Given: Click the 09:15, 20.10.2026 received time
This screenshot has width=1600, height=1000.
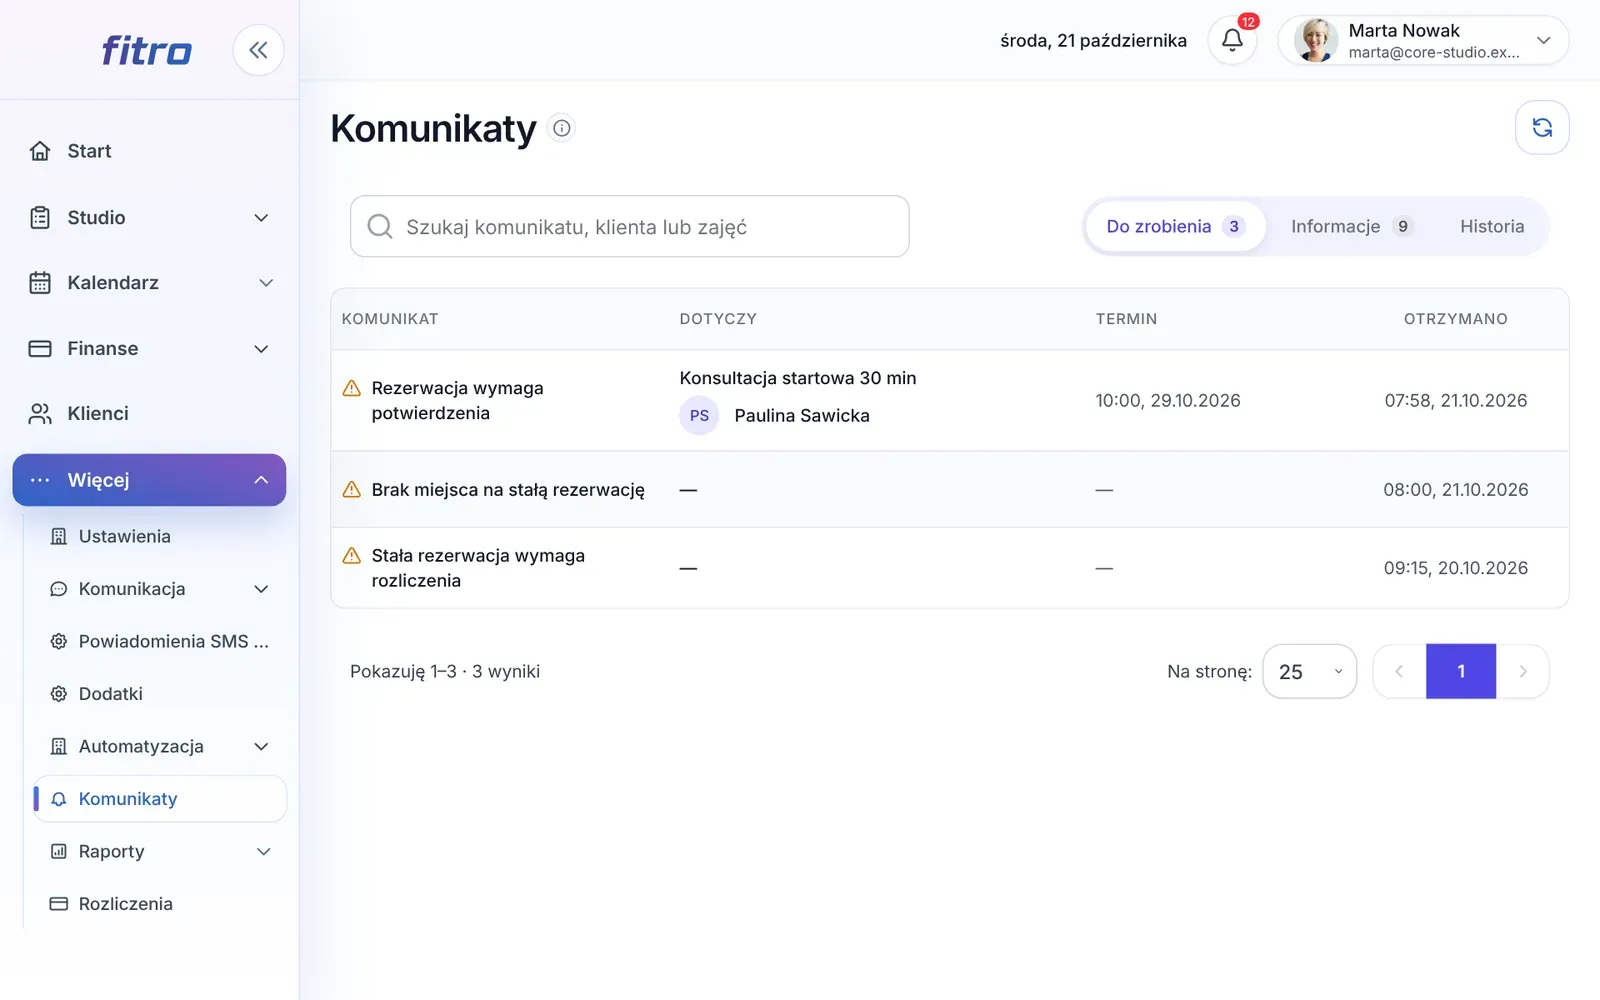Looking at the screenshot, I should tap(1456, 568).
